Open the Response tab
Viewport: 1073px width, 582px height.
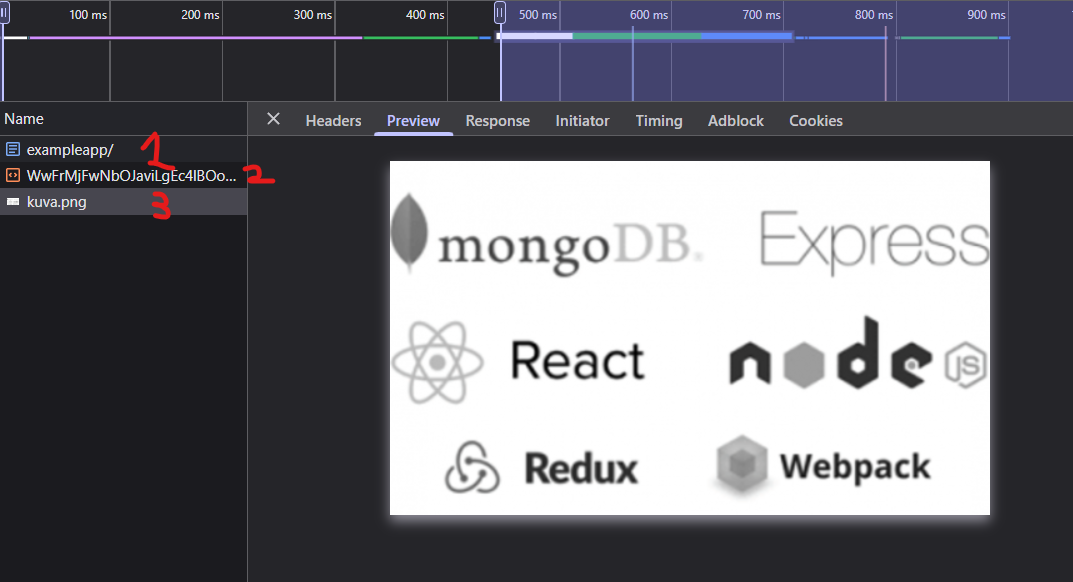coord(497,121)
